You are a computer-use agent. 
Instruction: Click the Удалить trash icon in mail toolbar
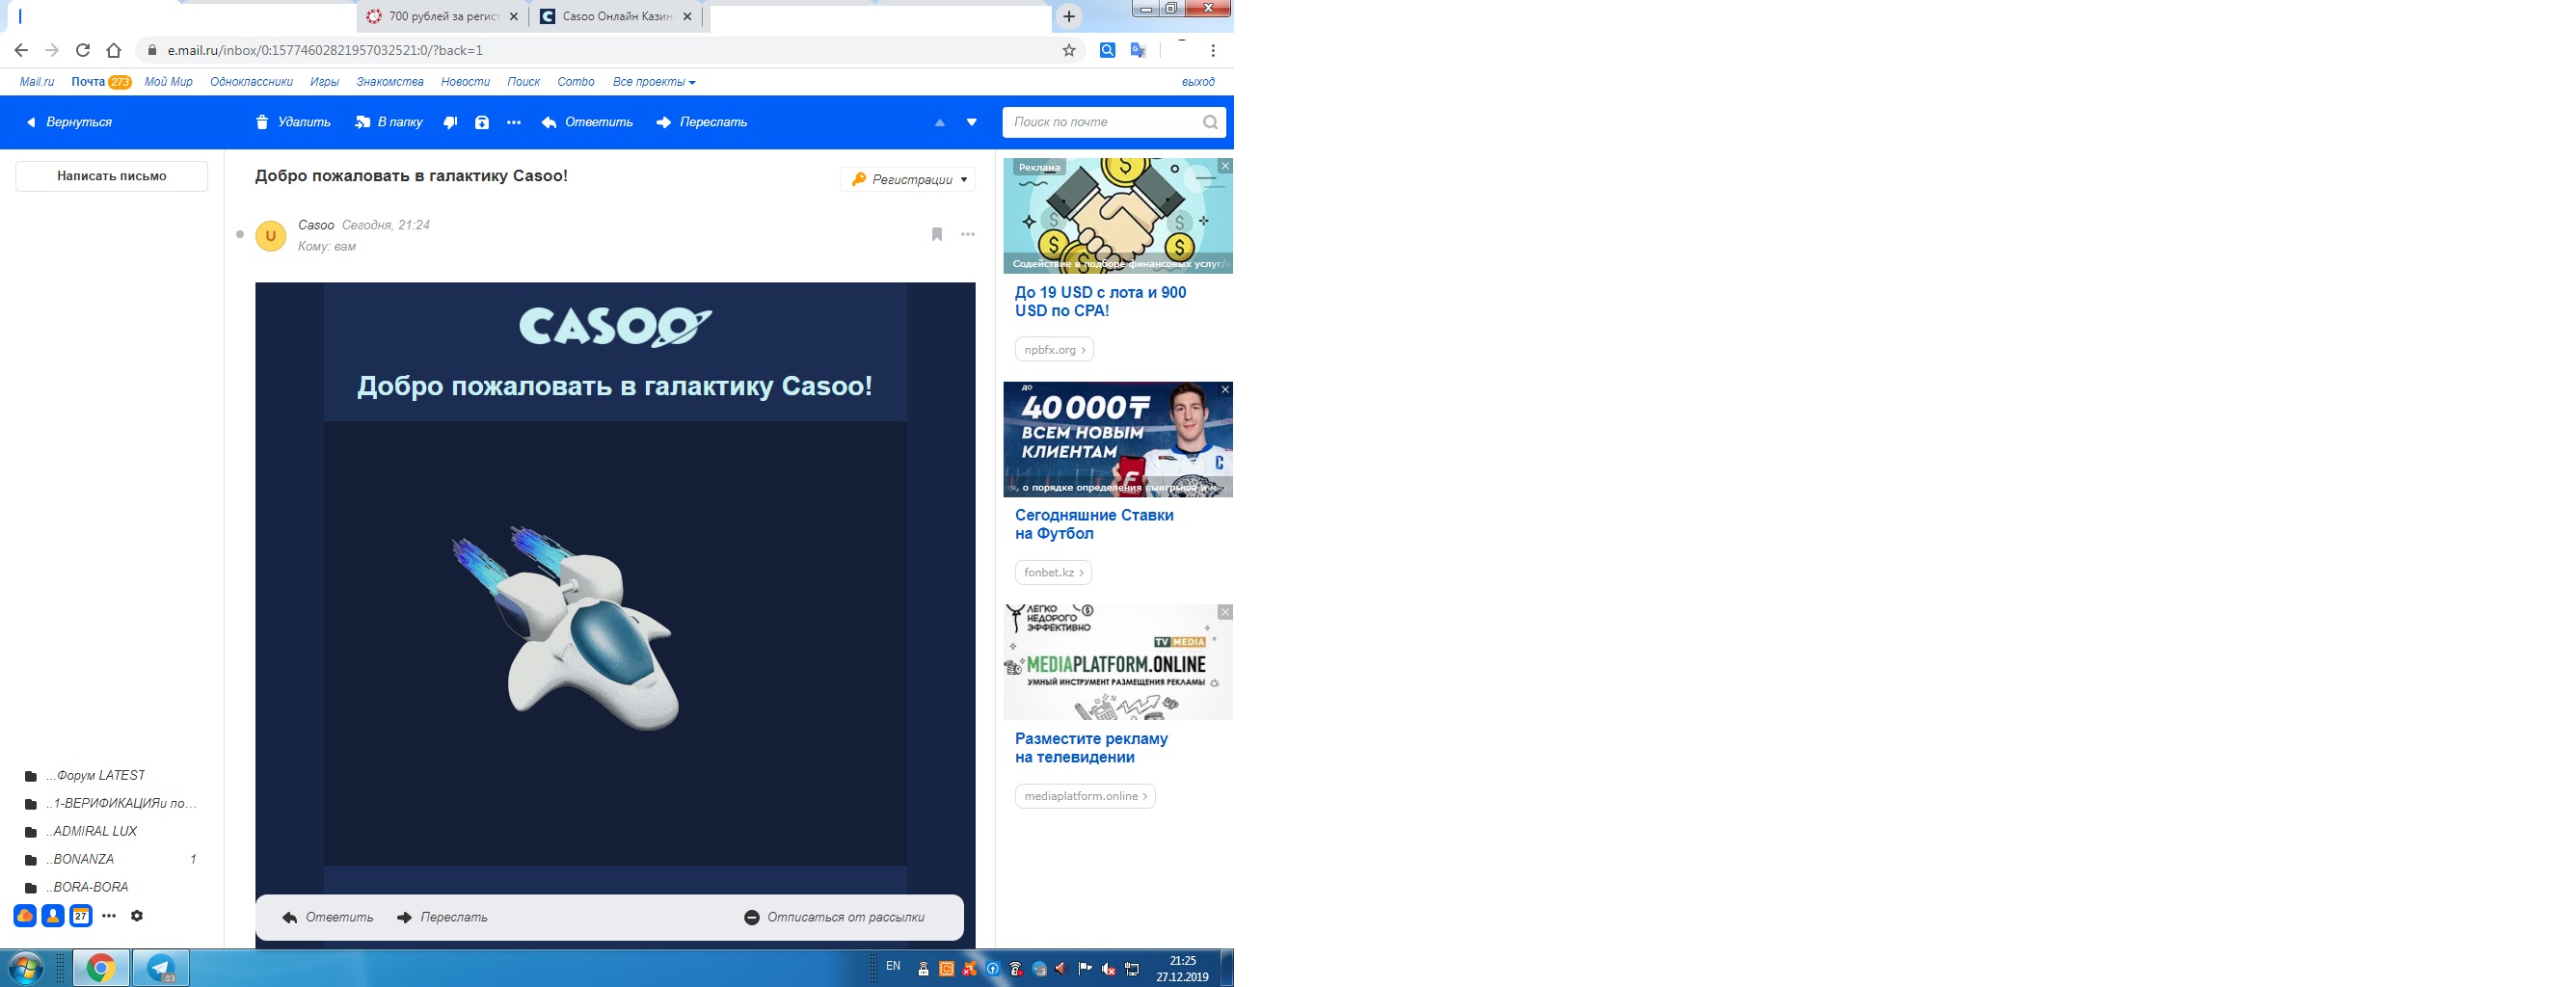[262, 122]
